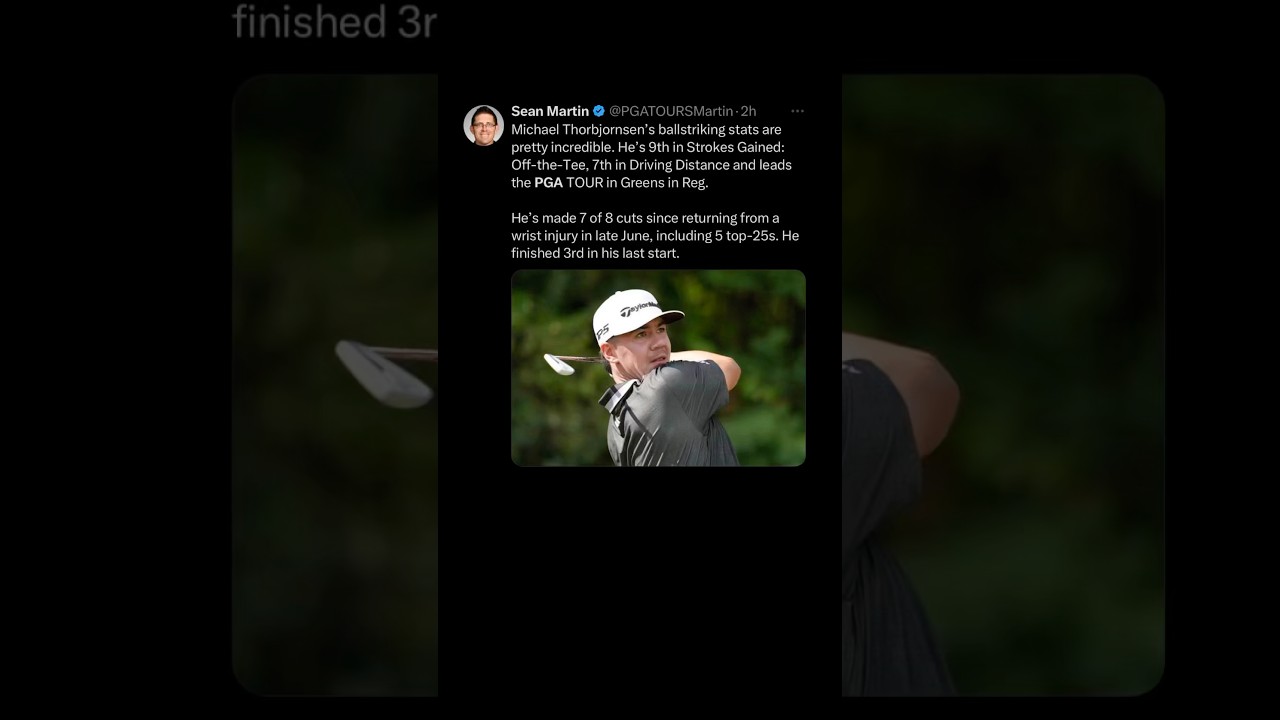This screenshot has height=720, width=1280.
Task: Click the golf club head in photo
Action: click(558, 363)
